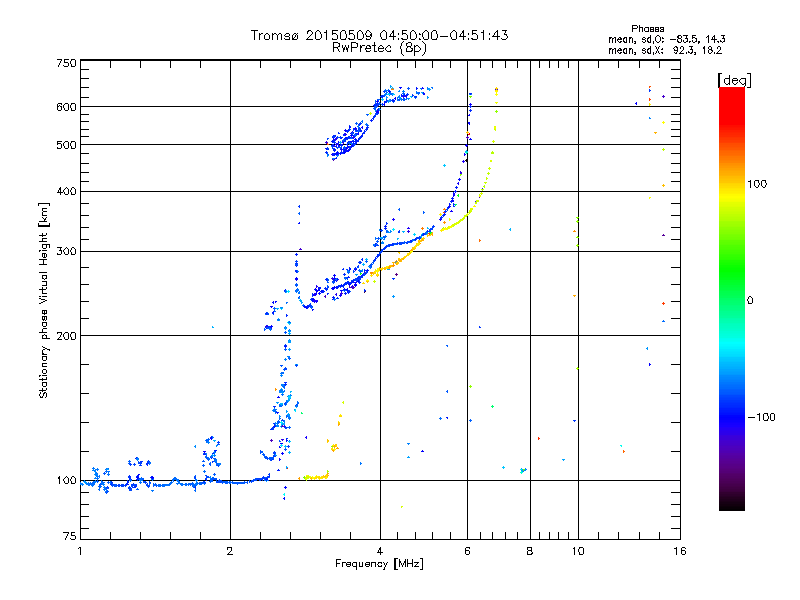Click the 'Phases' header text
Image resolution: width=800 pixels, height=600 pixels.
(647, 29)
